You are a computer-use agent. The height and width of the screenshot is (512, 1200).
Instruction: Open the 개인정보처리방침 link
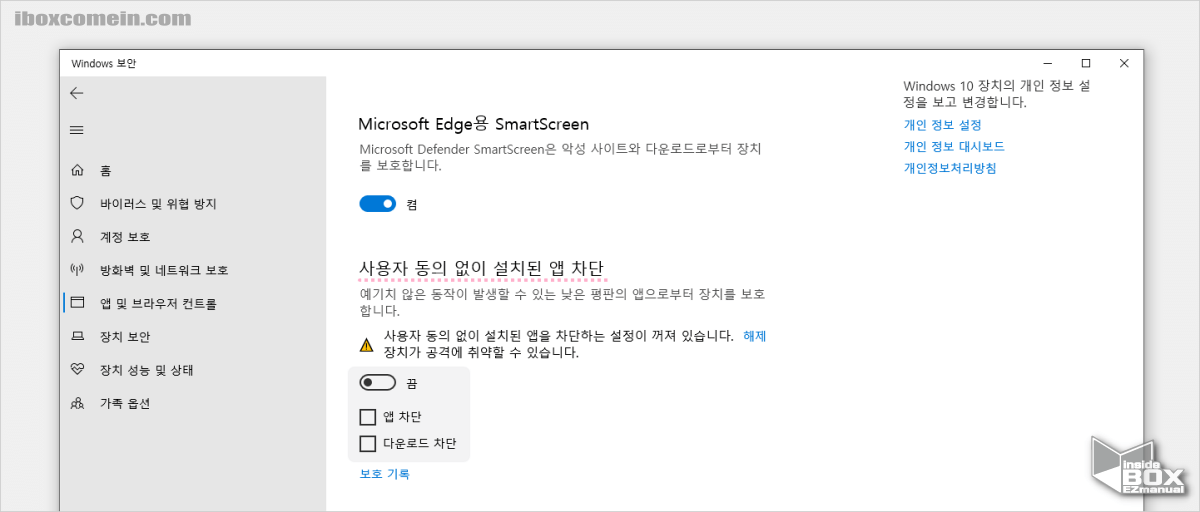[x=949, y=168]
